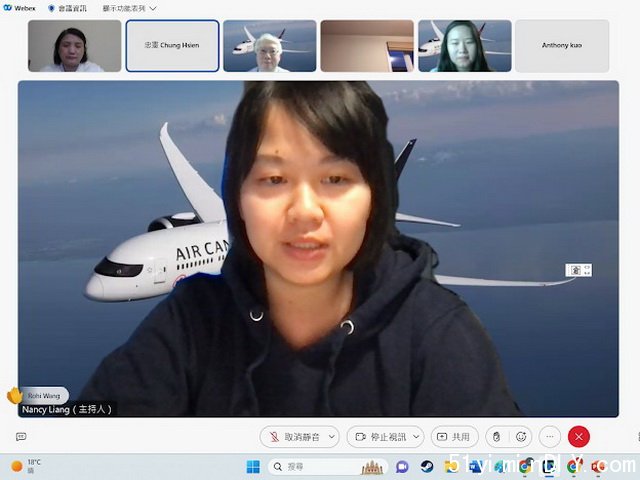Open the meeting info shield icon
Image resolution: width=640 pixels, height=480 pixels.
coord(51,8)
